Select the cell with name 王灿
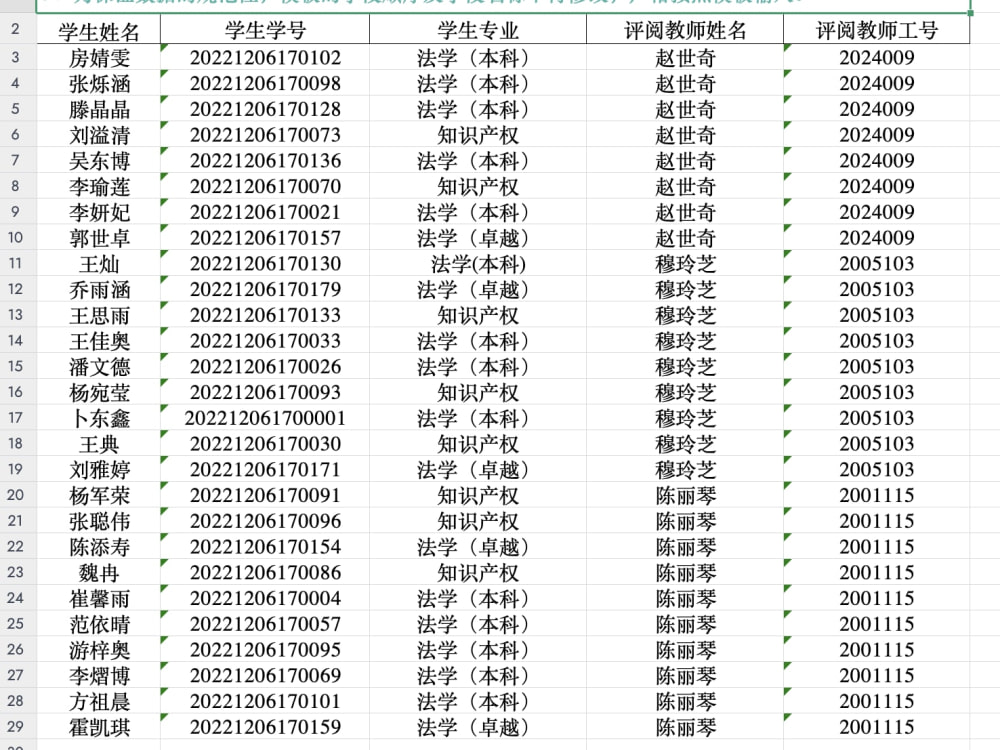Image resolution: width=1000 pixels, height=750 pixels. 99,263
